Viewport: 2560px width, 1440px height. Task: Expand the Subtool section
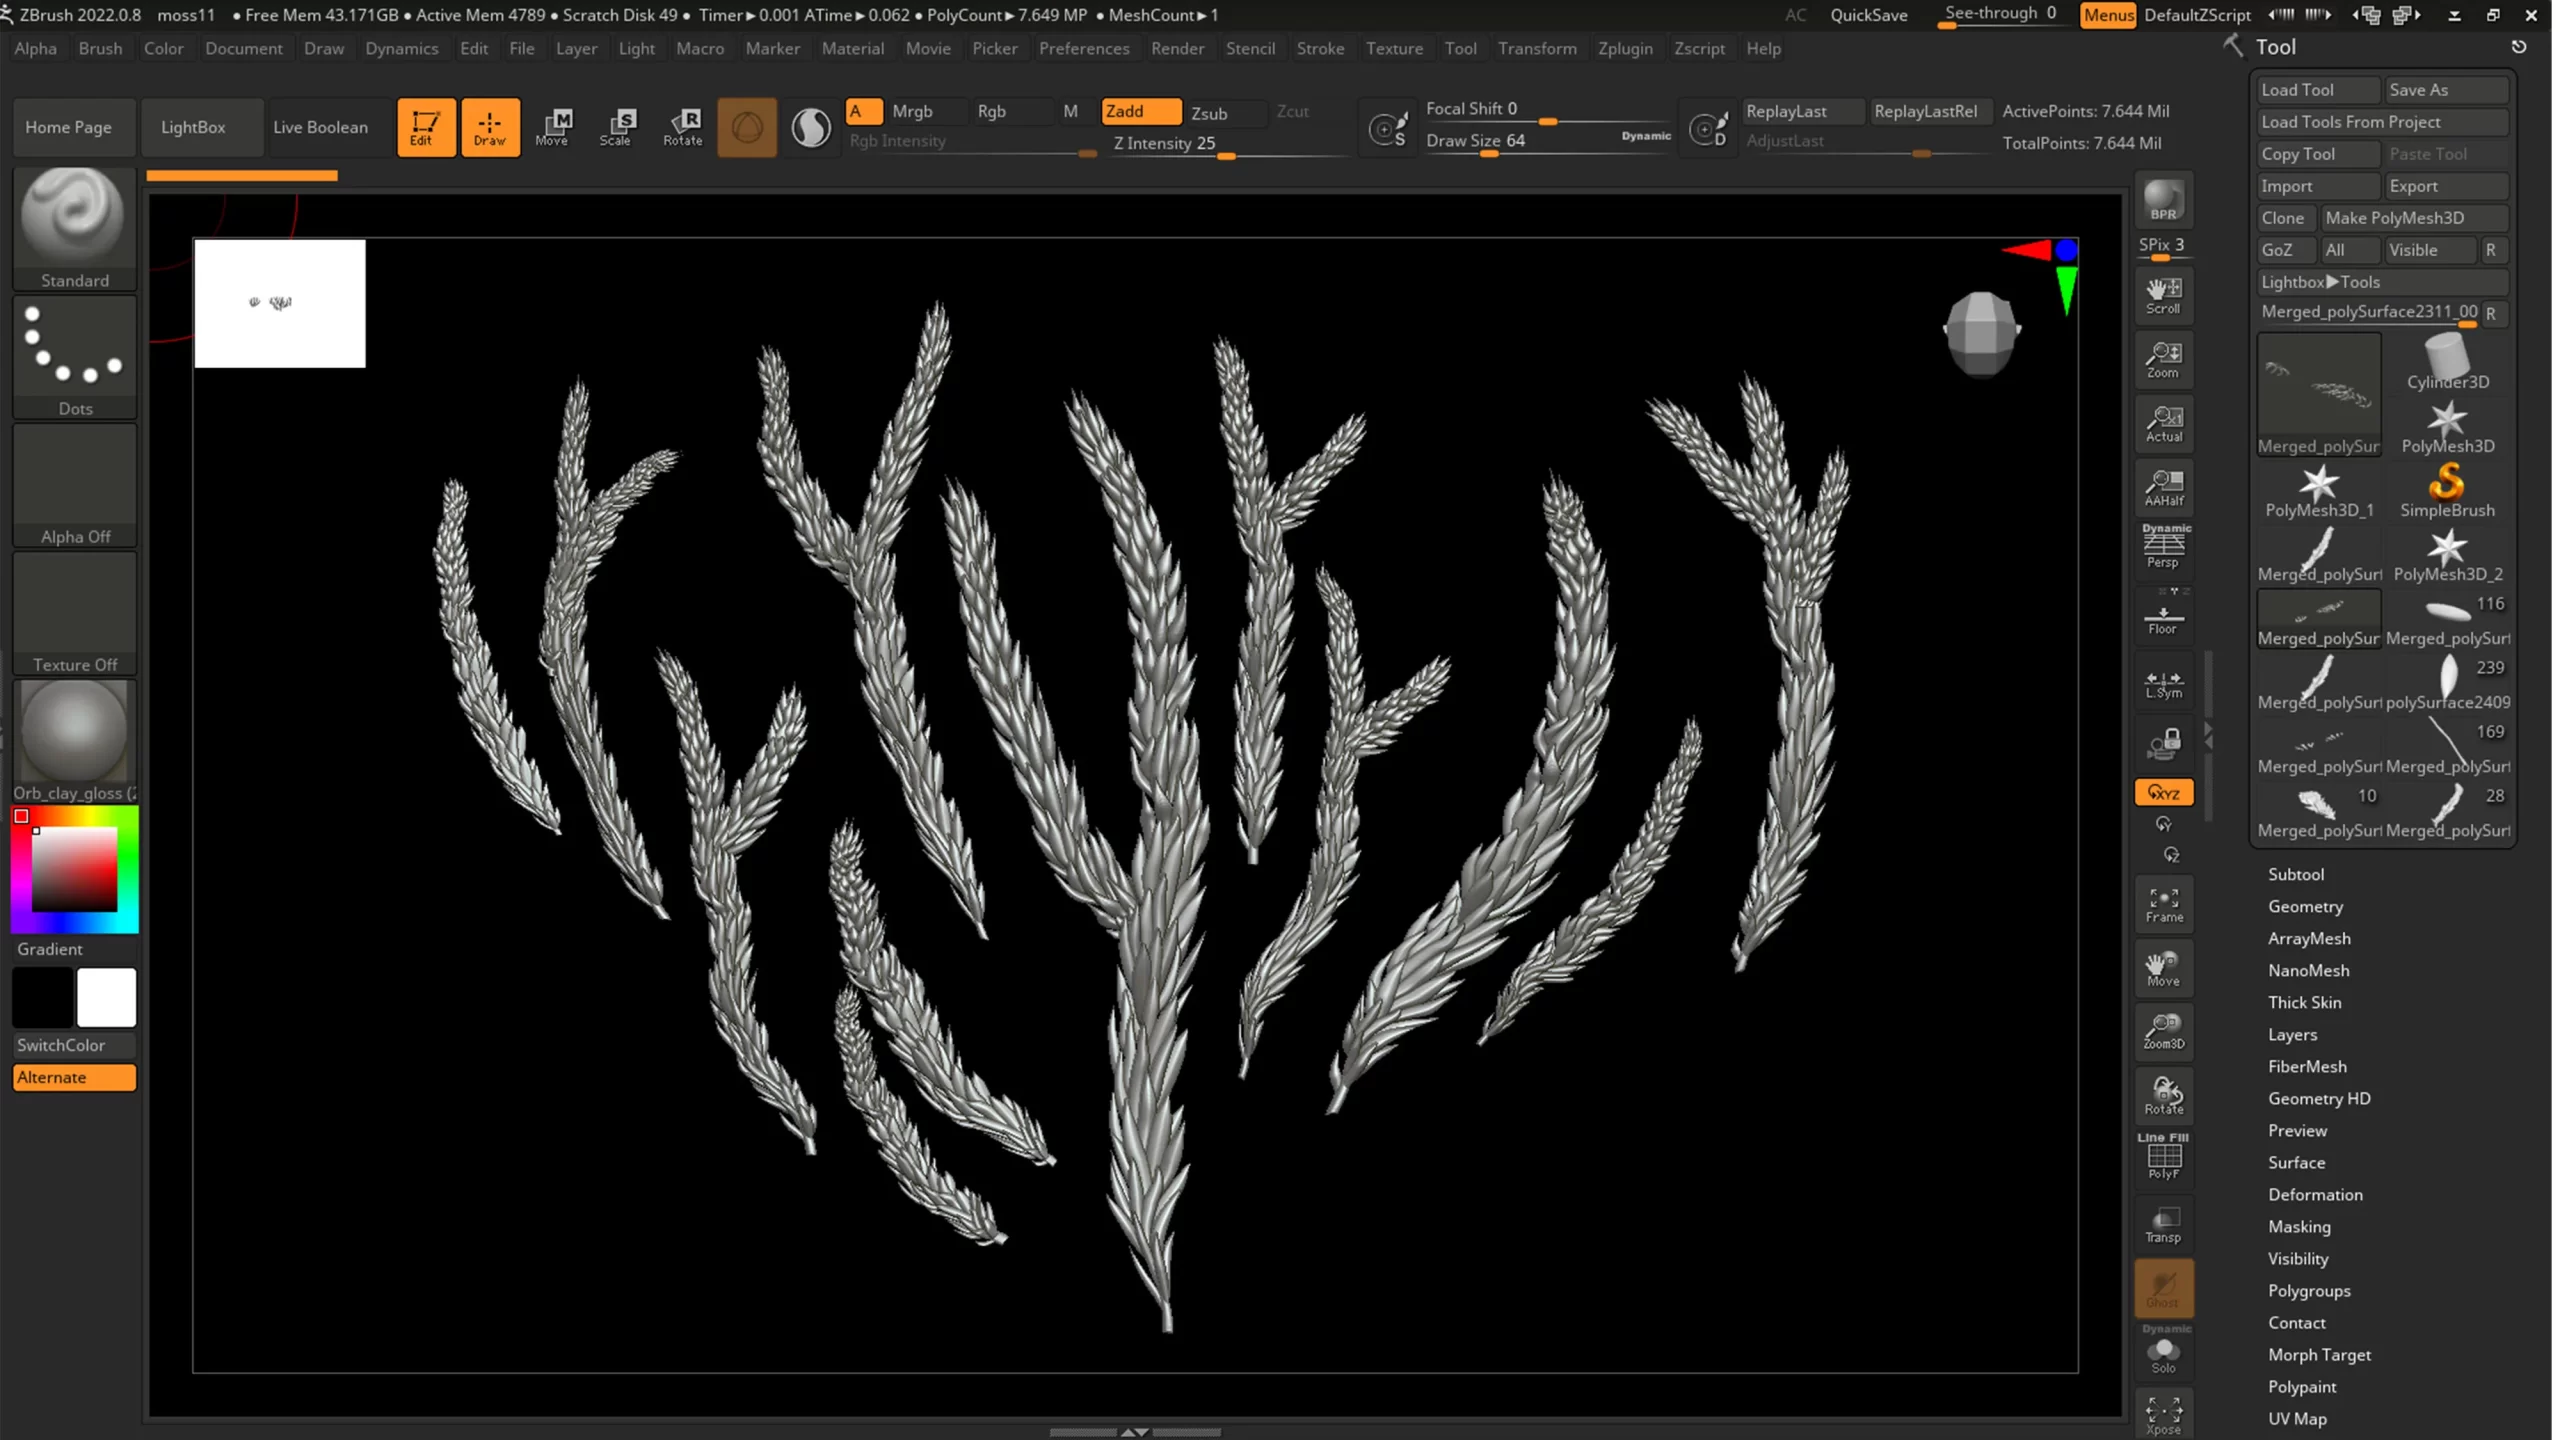pyautogui.click(x=2295, y=874)
